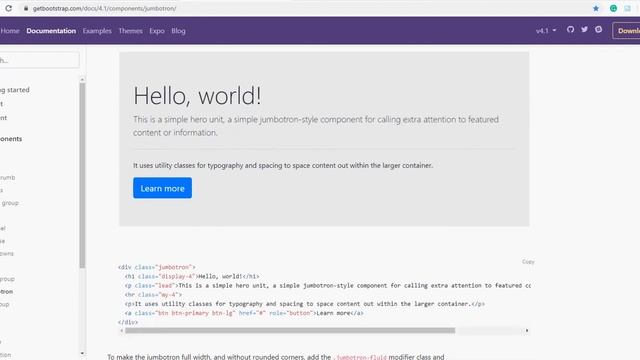Open Bootstrap's Twitter icon link
The image size is (640, 360).
coord(584,29)
